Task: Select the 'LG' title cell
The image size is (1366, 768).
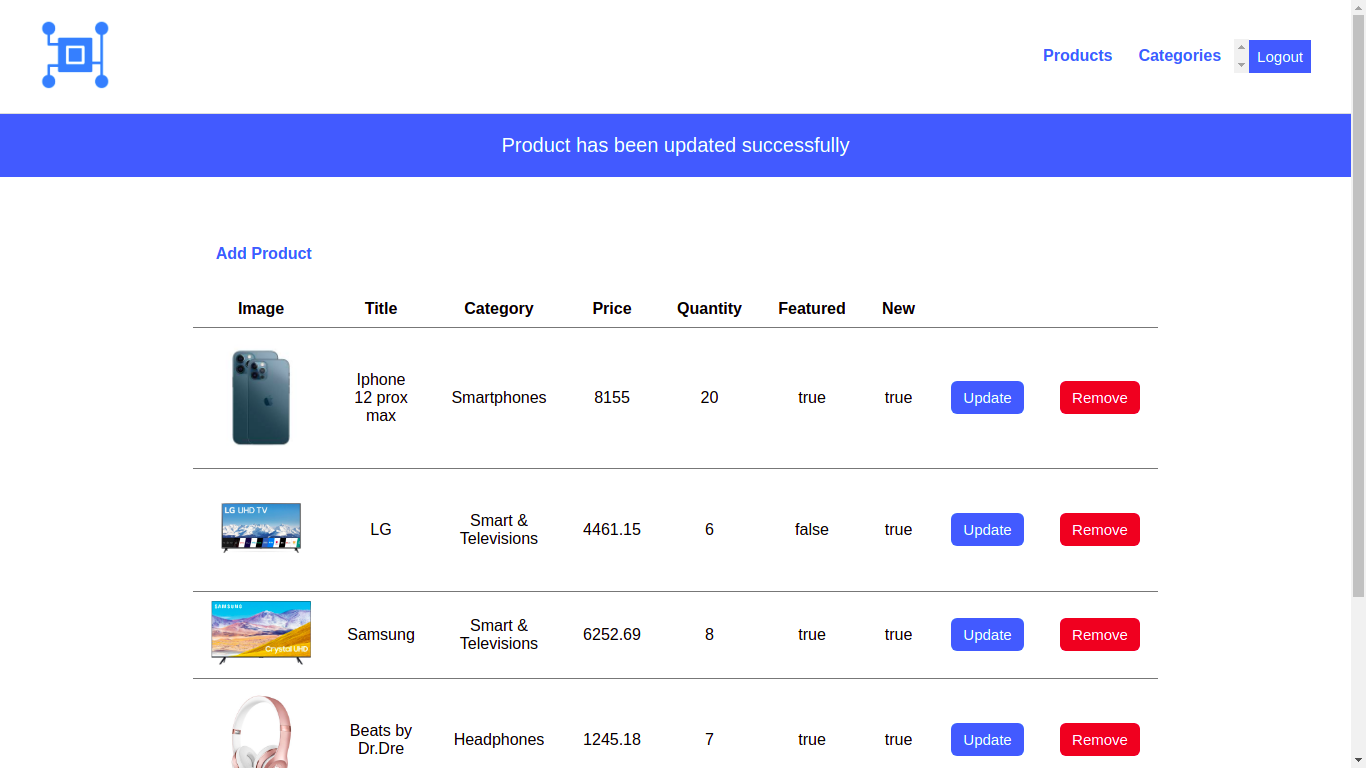Action: click(x=381, y=530)
